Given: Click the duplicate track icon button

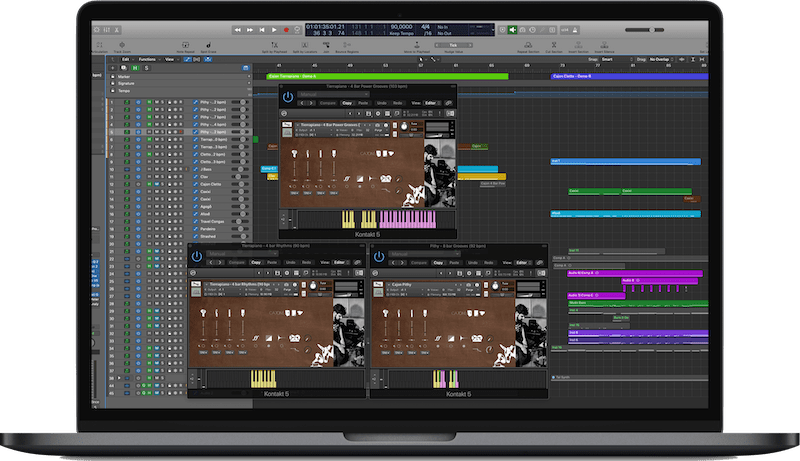Looking at the screenshot, I should pos(123,68).
